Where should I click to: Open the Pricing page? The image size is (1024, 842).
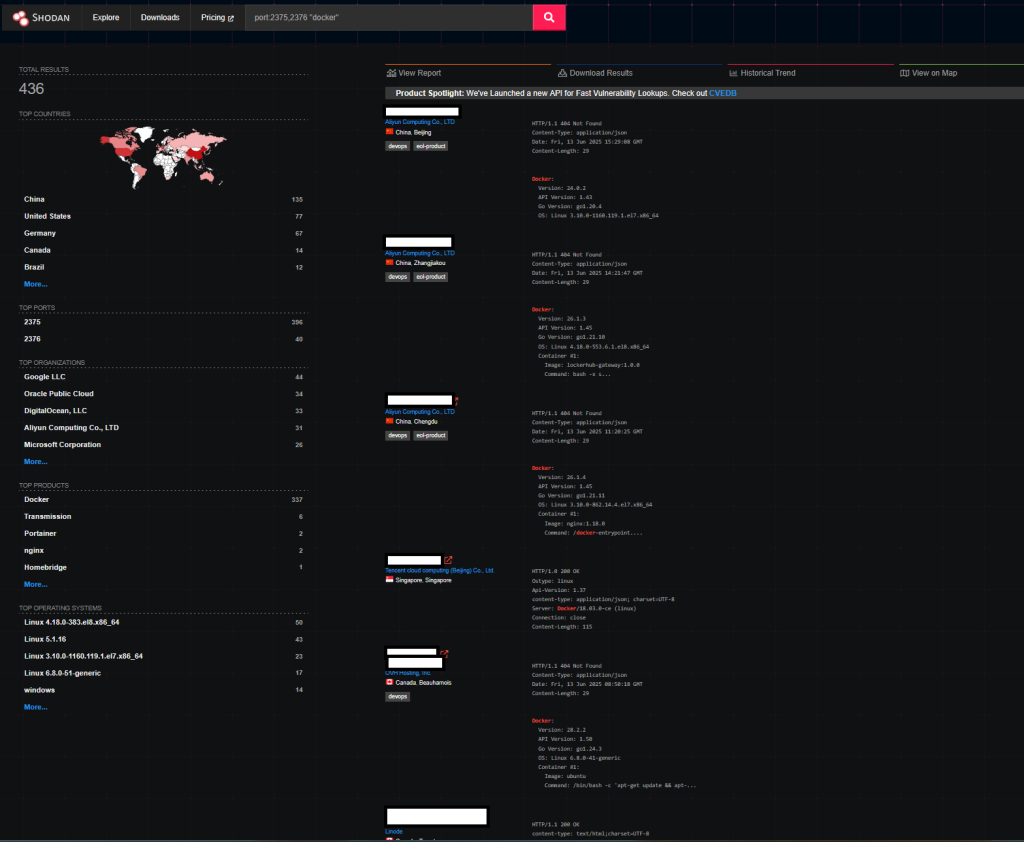[x=217, y=18]
